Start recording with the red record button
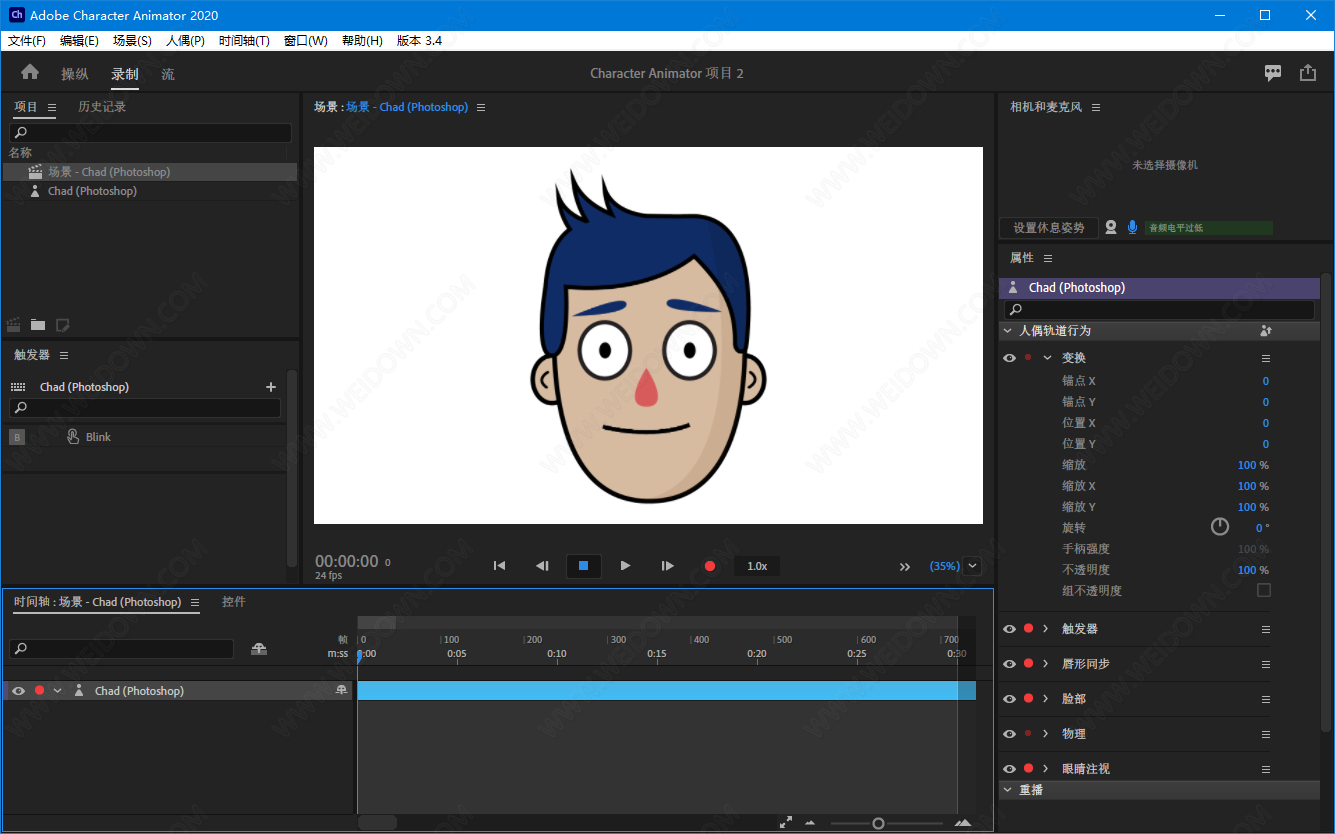1335x834 pixels. (710, 566)
